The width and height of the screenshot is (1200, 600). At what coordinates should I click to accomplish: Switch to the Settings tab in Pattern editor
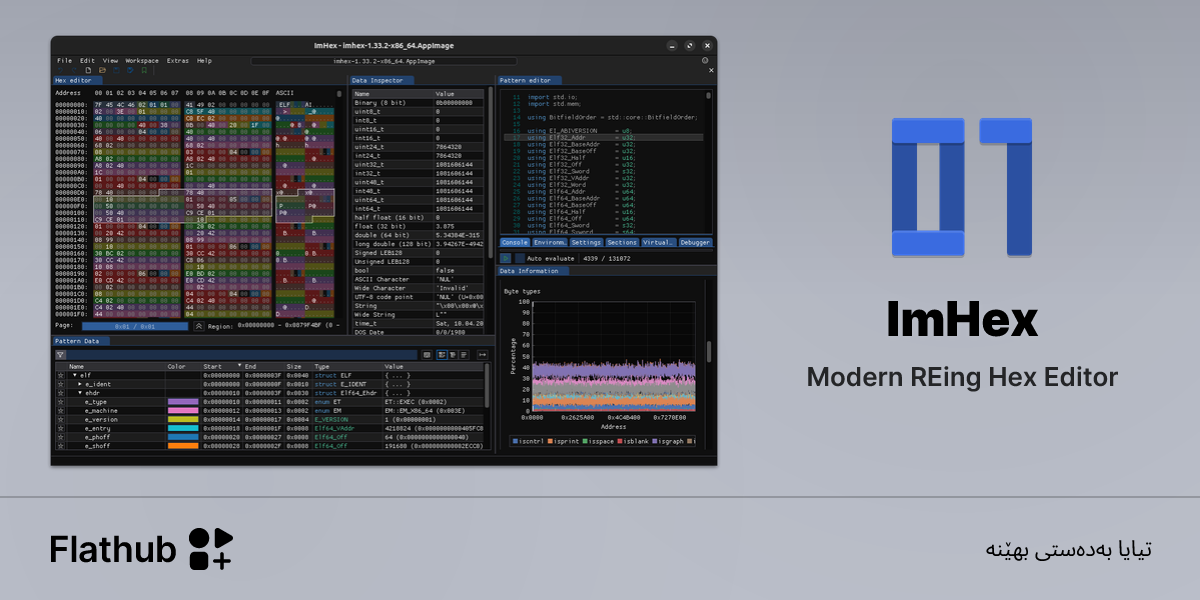[587, 242]
